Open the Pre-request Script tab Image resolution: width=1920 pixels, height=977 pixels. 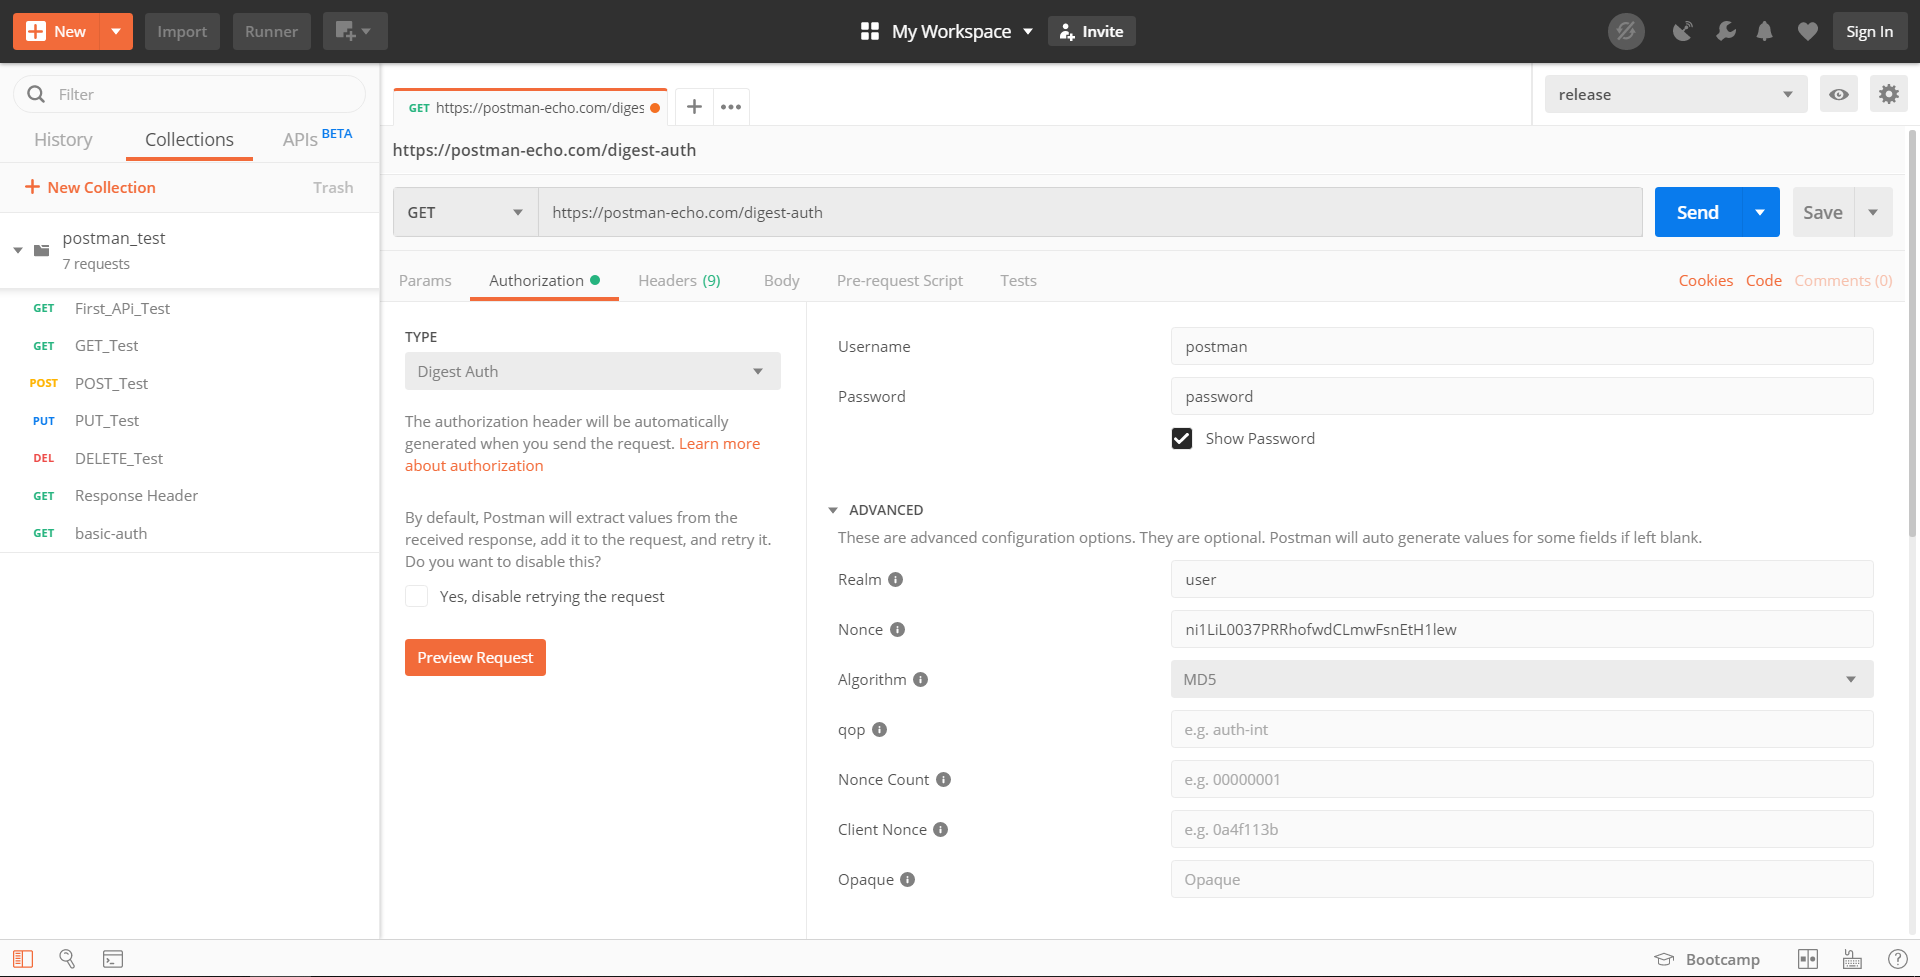click(900, 281)
